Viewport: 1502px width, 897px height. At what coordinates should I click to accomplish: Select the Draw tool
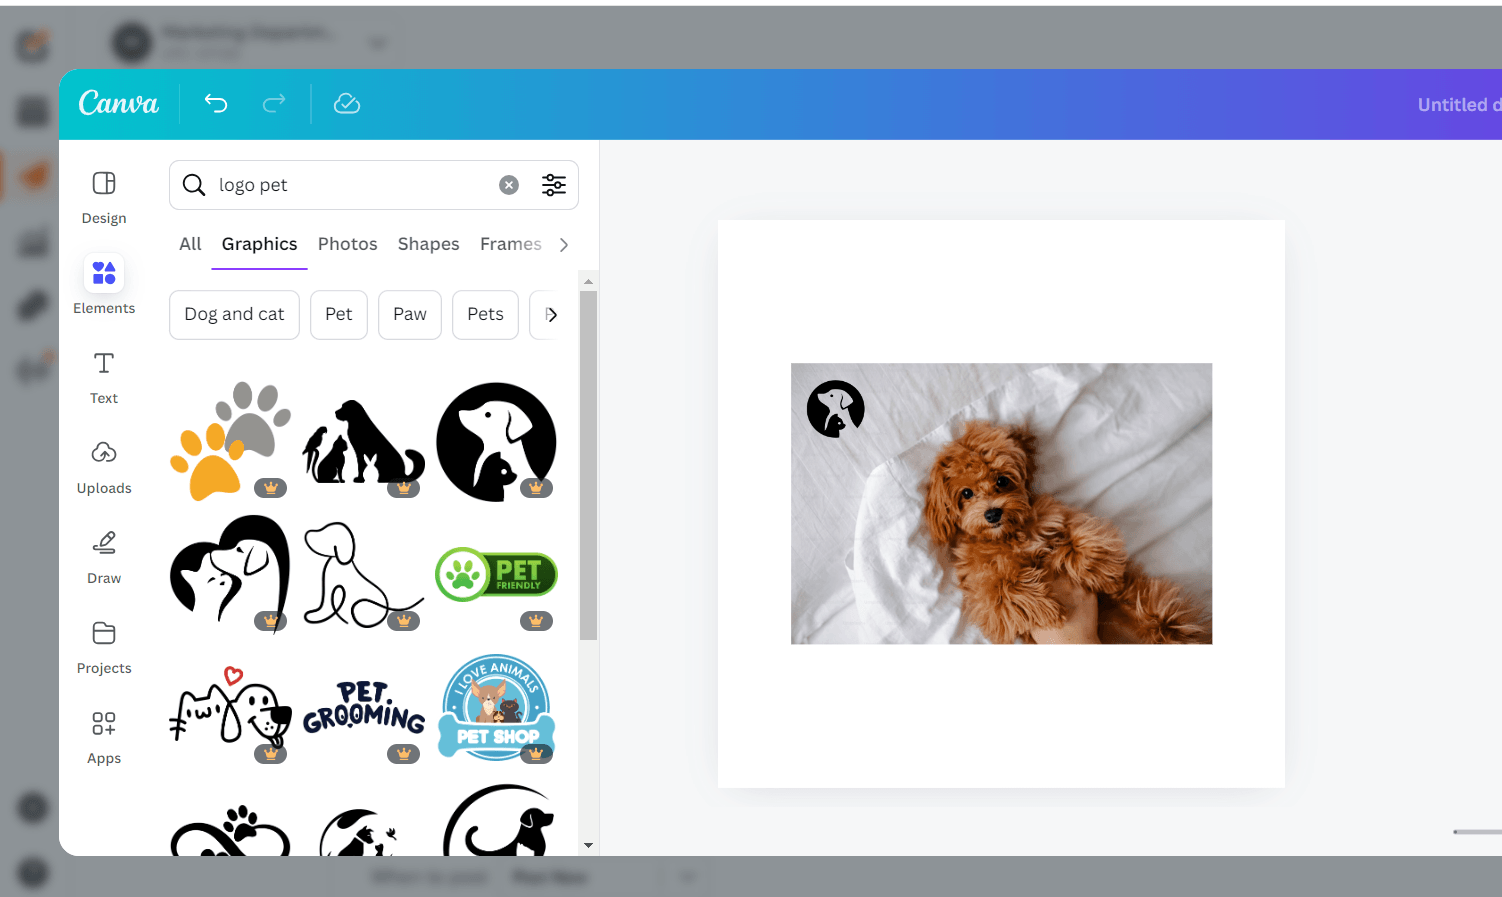pyautogui.click(x=103, y=555)
